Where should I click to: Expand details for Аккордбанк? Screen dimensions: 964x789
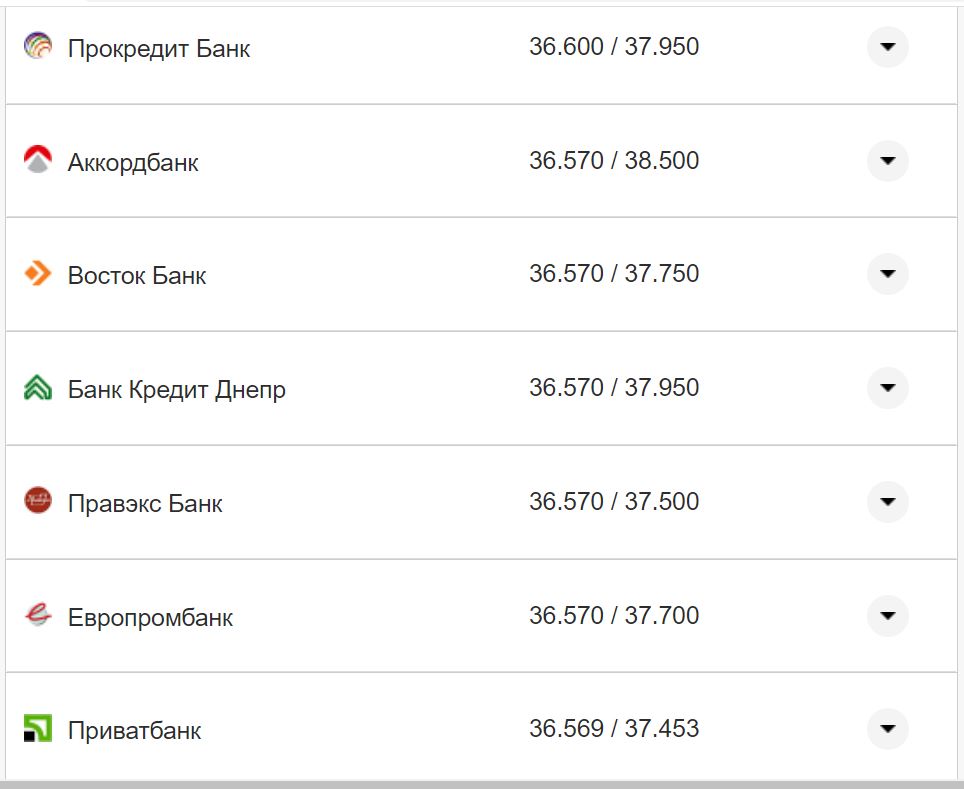click(x=887, y=160)
